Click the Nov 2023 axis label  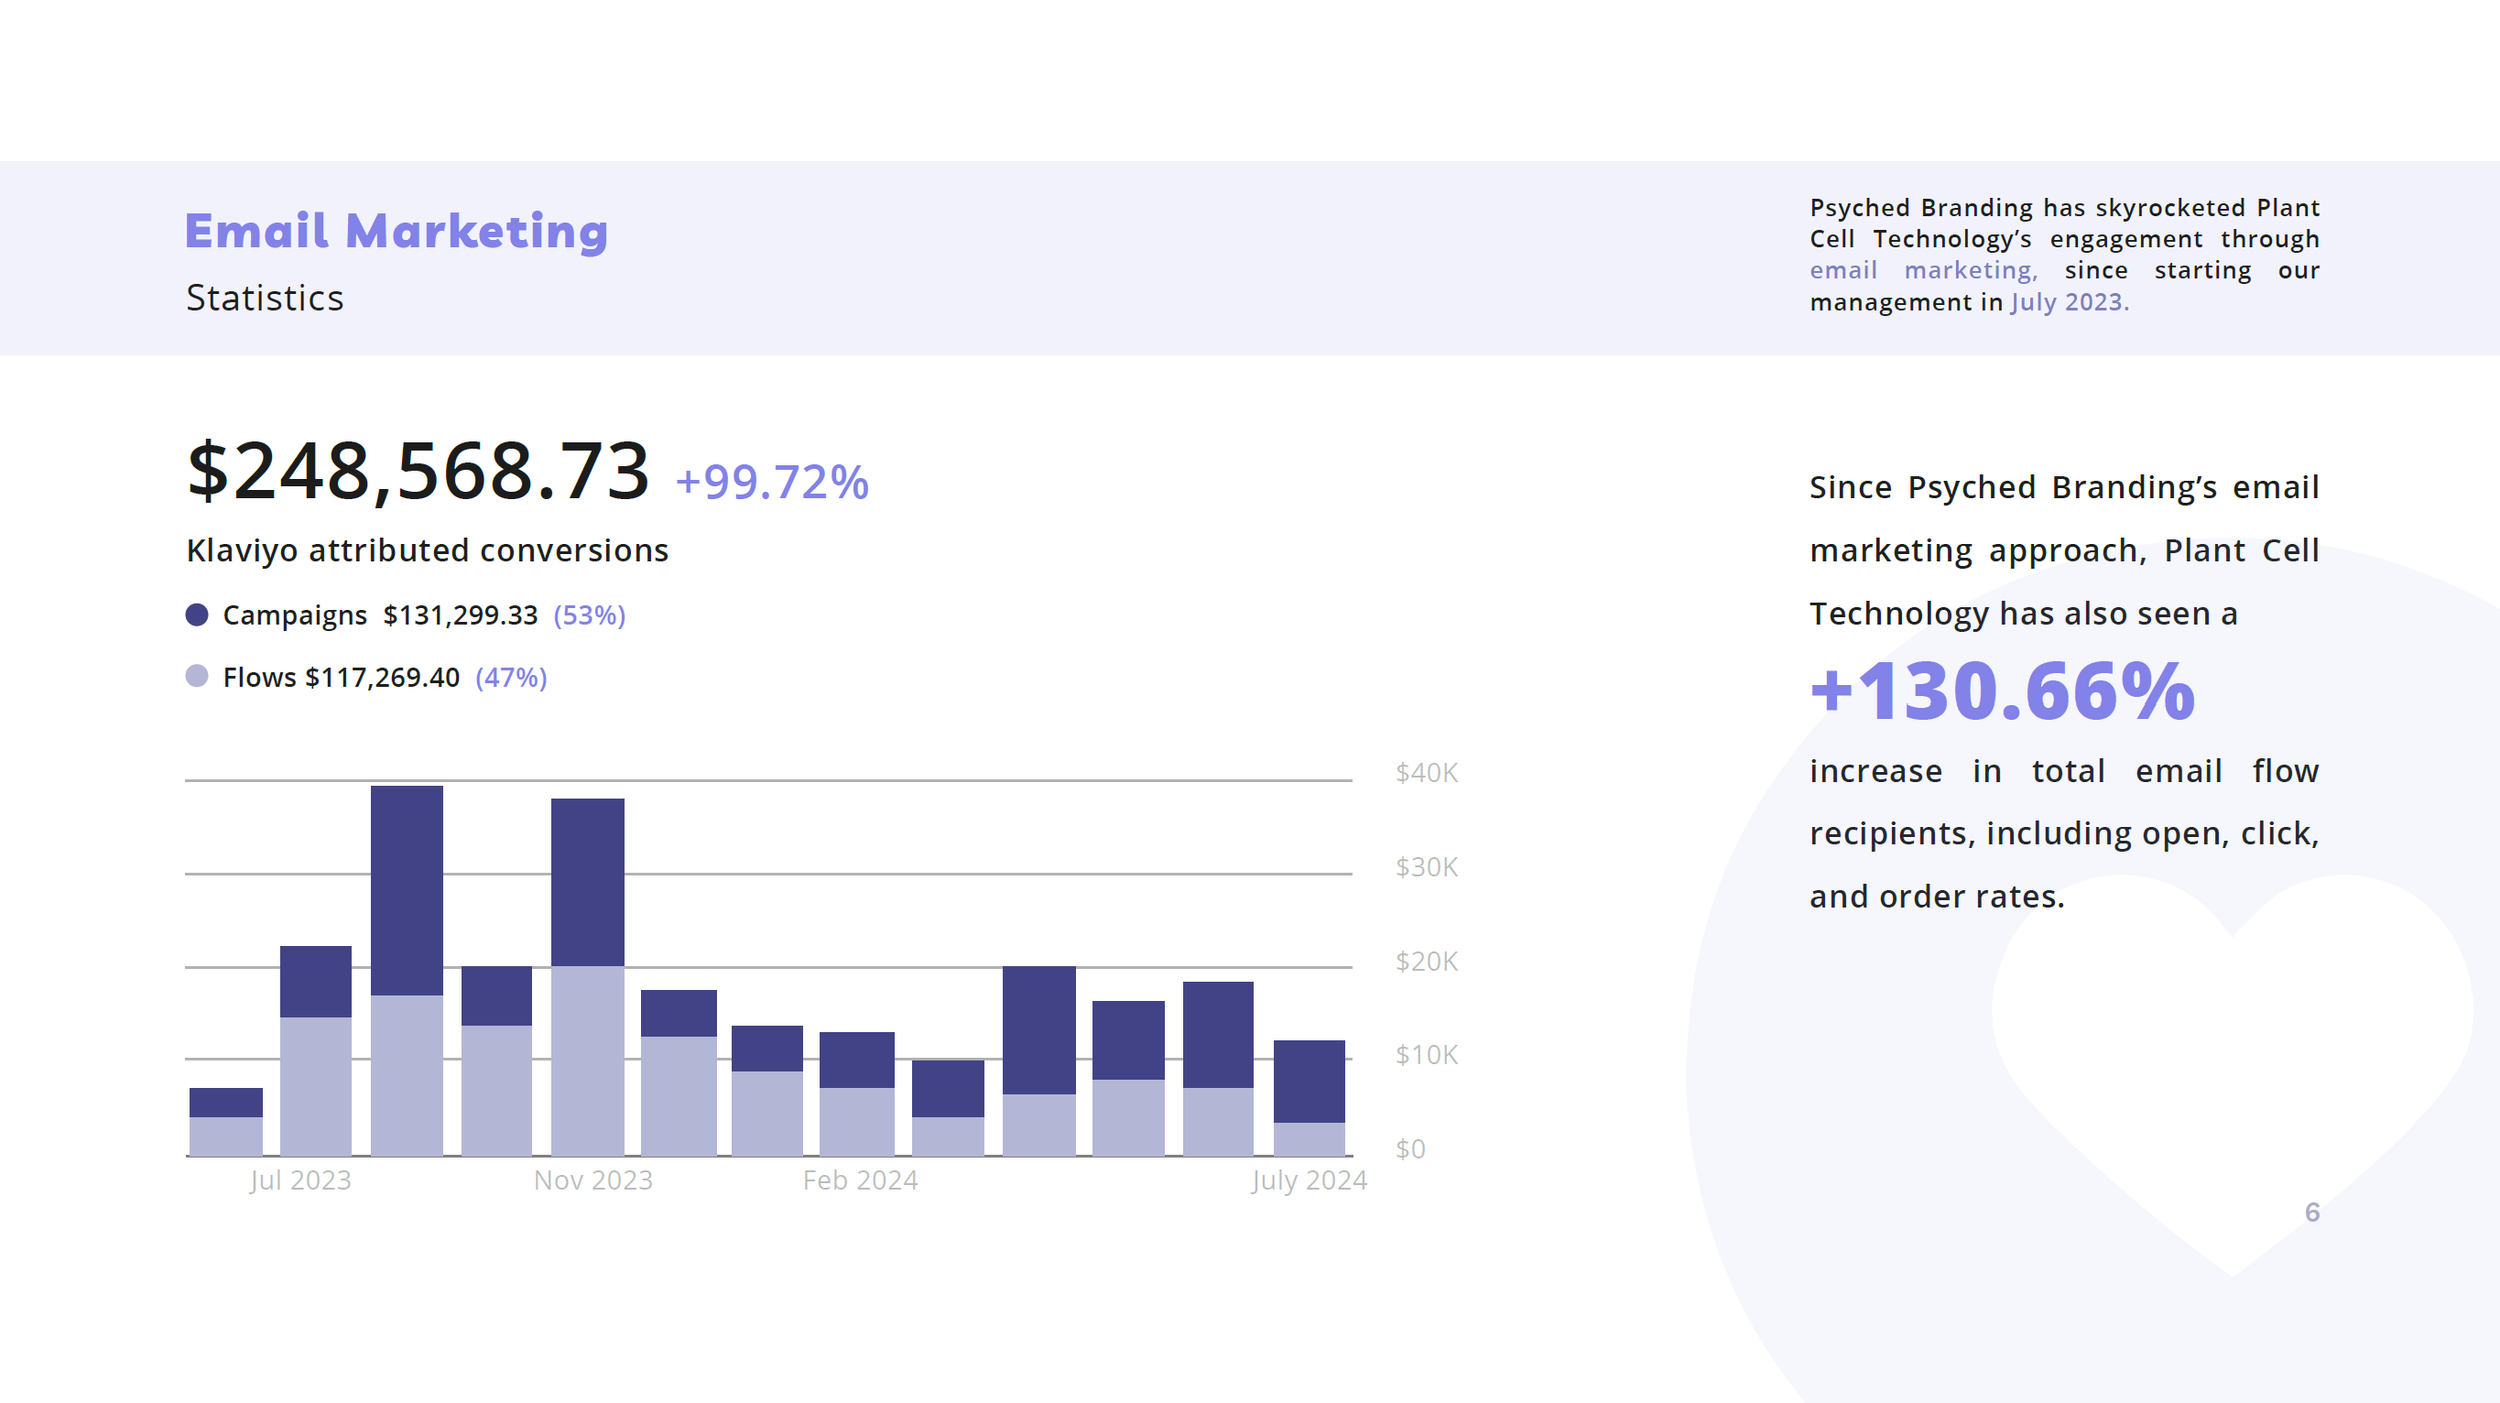(x=593, y=1181)
